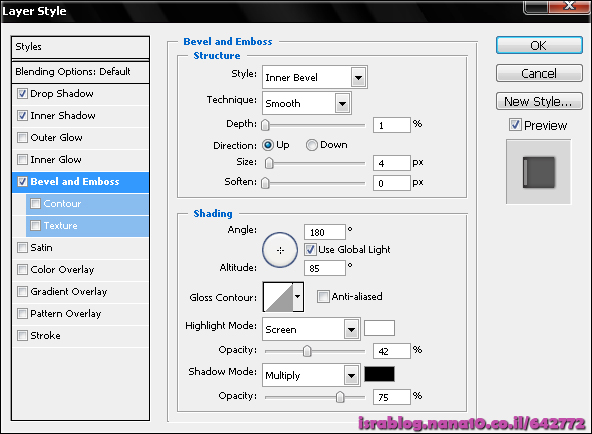Click the OK button

tap(539, 46)
